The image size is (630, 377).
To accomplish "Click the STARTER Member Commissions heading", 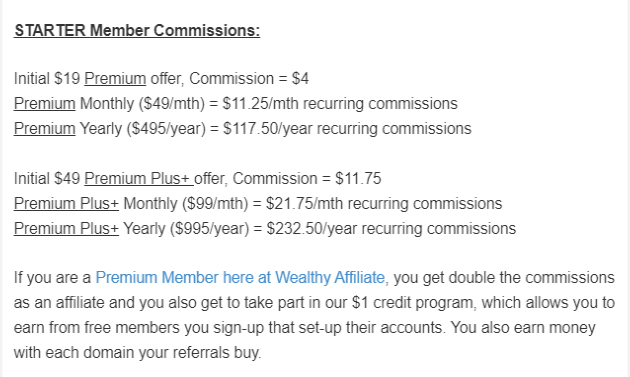I will click(137, 31).
